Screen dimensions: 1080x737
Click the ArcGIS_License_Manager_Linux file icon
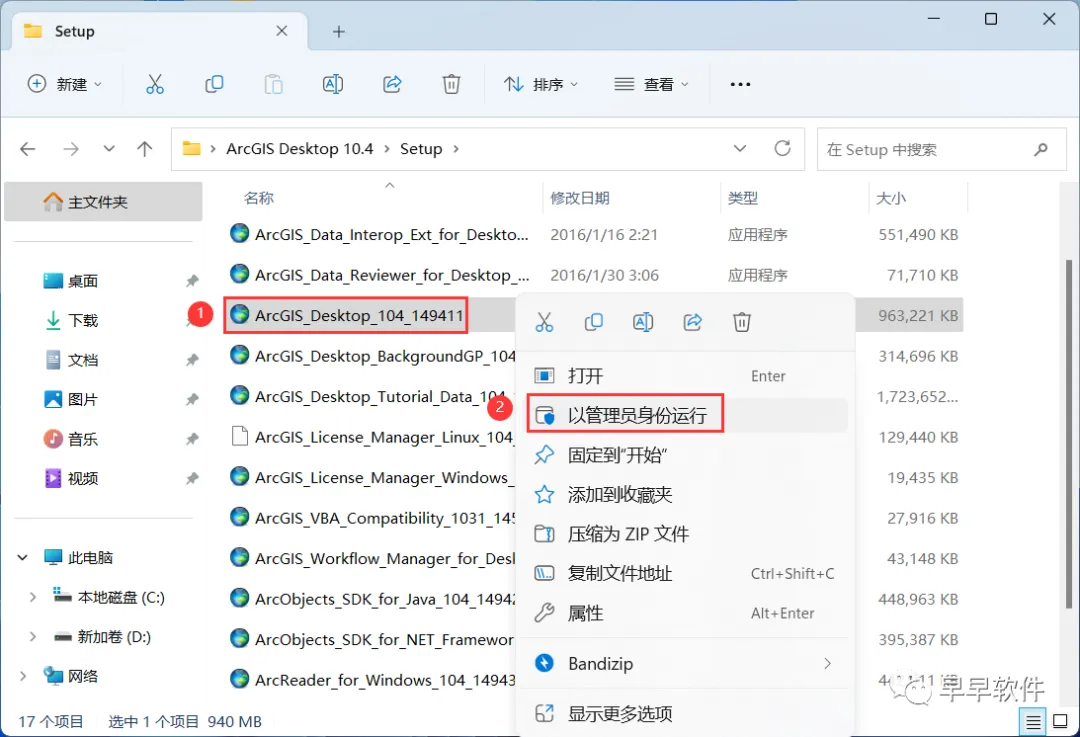(240, 436)
